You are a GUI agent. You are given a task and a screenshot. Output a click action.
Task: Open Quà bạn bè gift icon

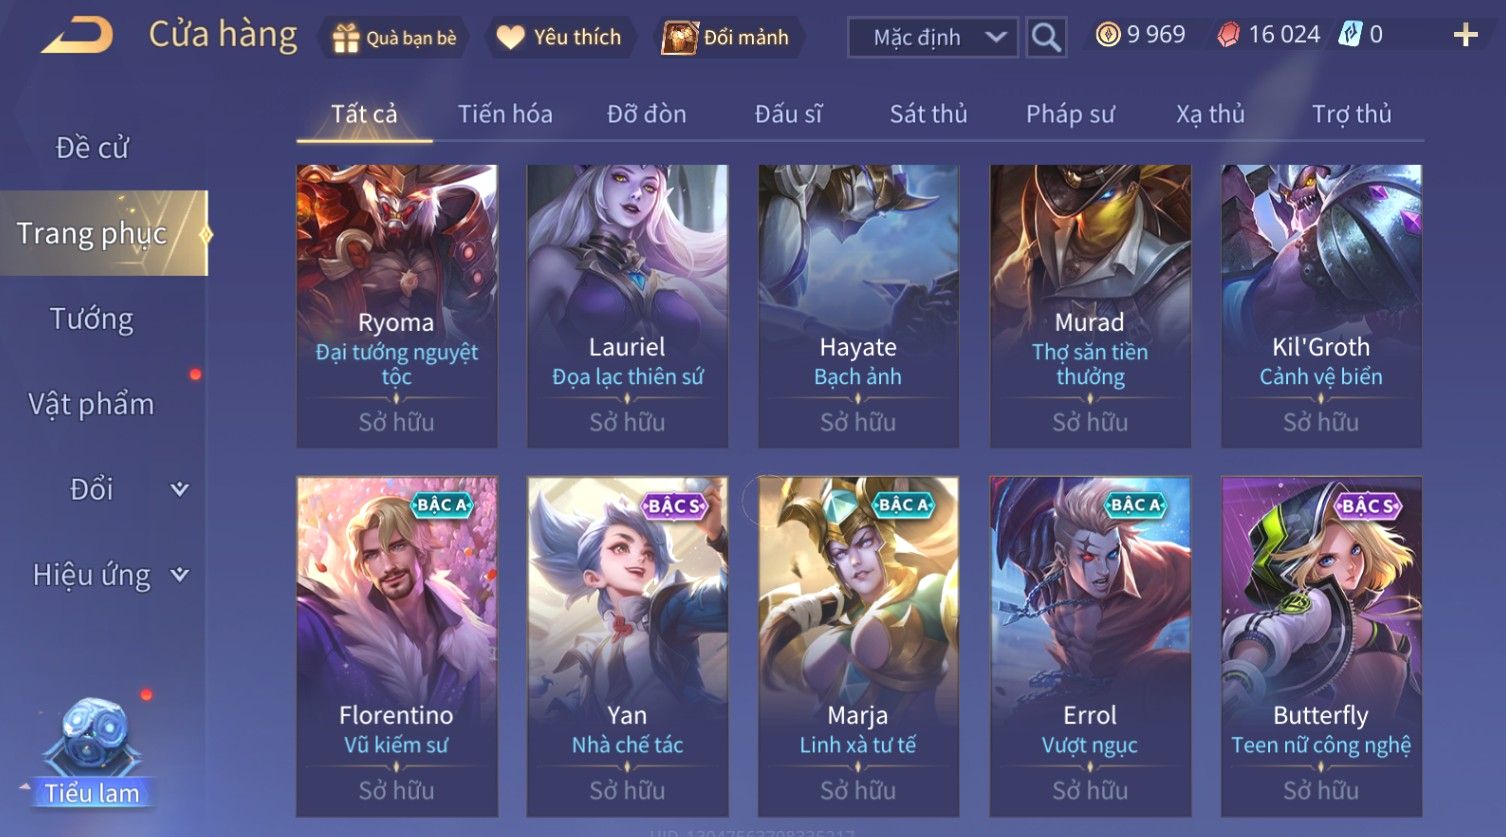pyautogui.click(x=345, y=38)
